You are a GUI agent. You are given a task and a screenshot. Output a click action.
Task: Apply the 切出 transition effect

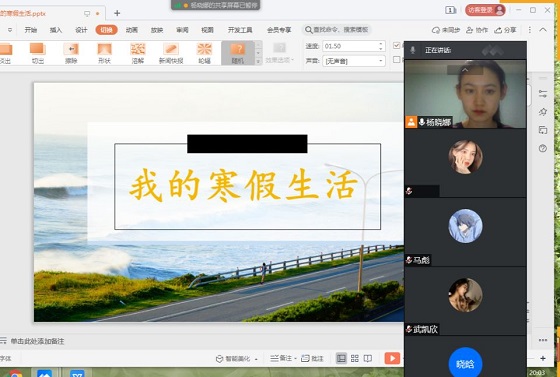(x=38, y=53)
